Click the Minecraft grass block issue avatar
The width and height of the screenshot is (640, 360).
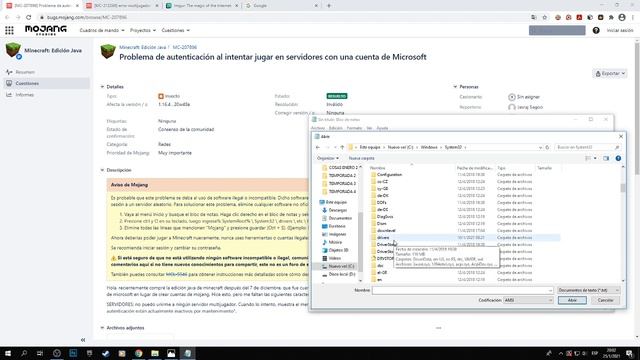pos(108,51)
